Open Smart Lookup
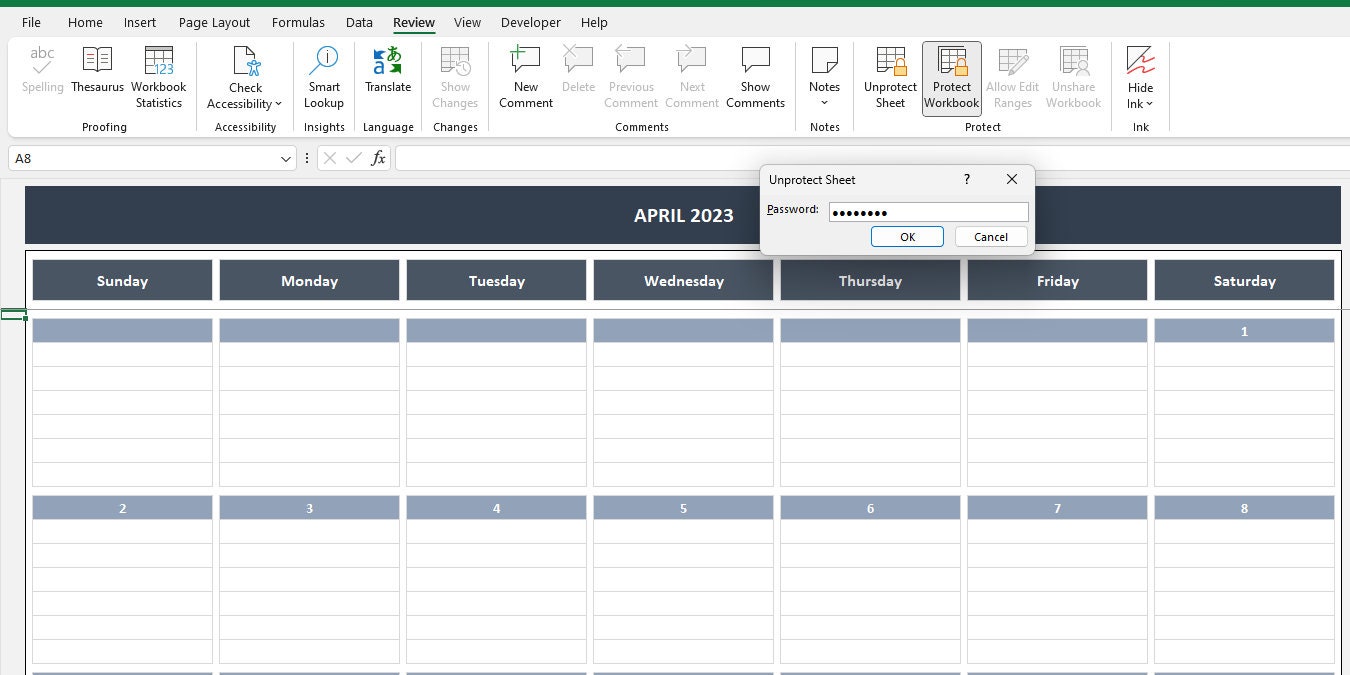Viewport: 1350px width, 675px height. [x=323, y=75]
